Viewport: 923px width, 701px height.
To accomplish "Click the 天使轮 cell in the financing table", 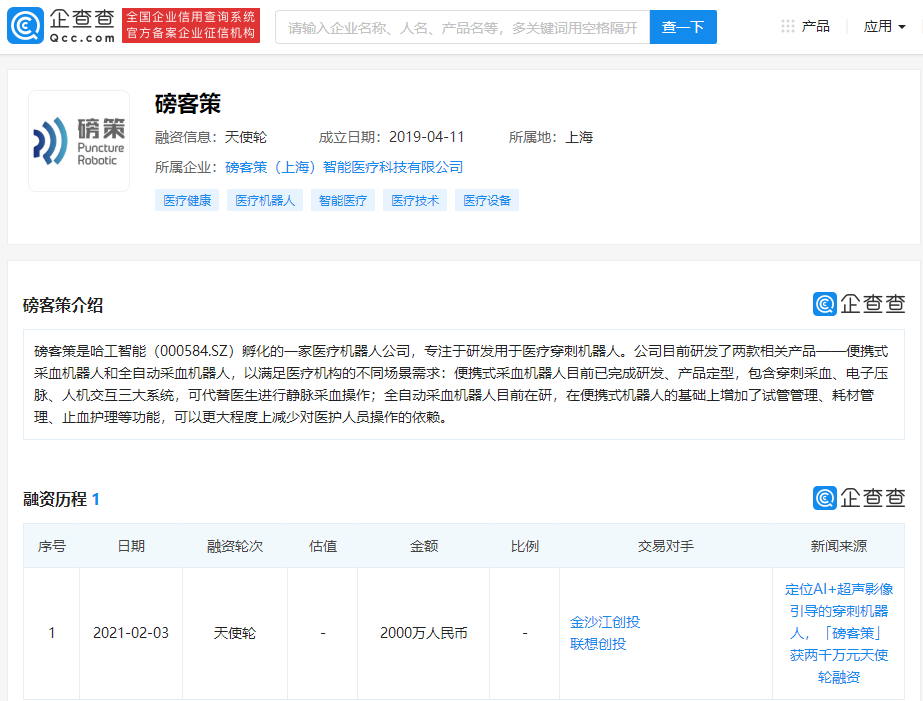I will [x=235, y=633].
